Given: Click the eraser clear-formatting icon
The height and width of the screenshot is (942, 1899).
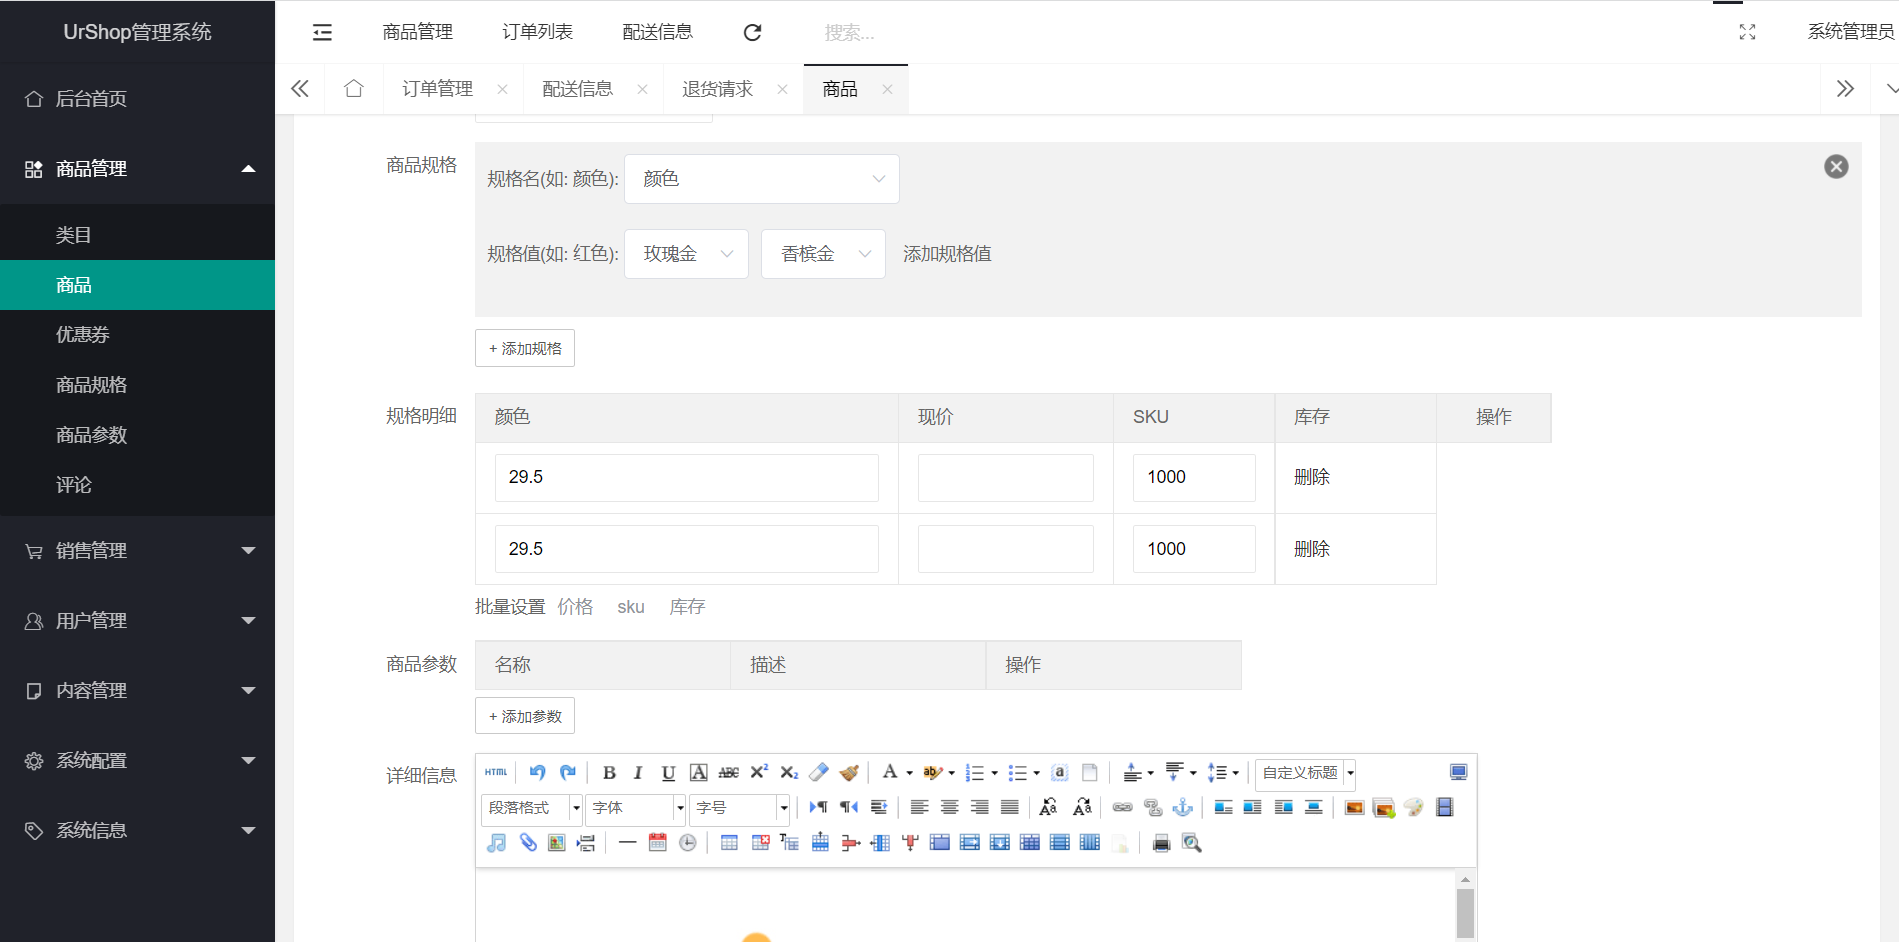Looking at the screenshot, I should click(x=819, y=773).
